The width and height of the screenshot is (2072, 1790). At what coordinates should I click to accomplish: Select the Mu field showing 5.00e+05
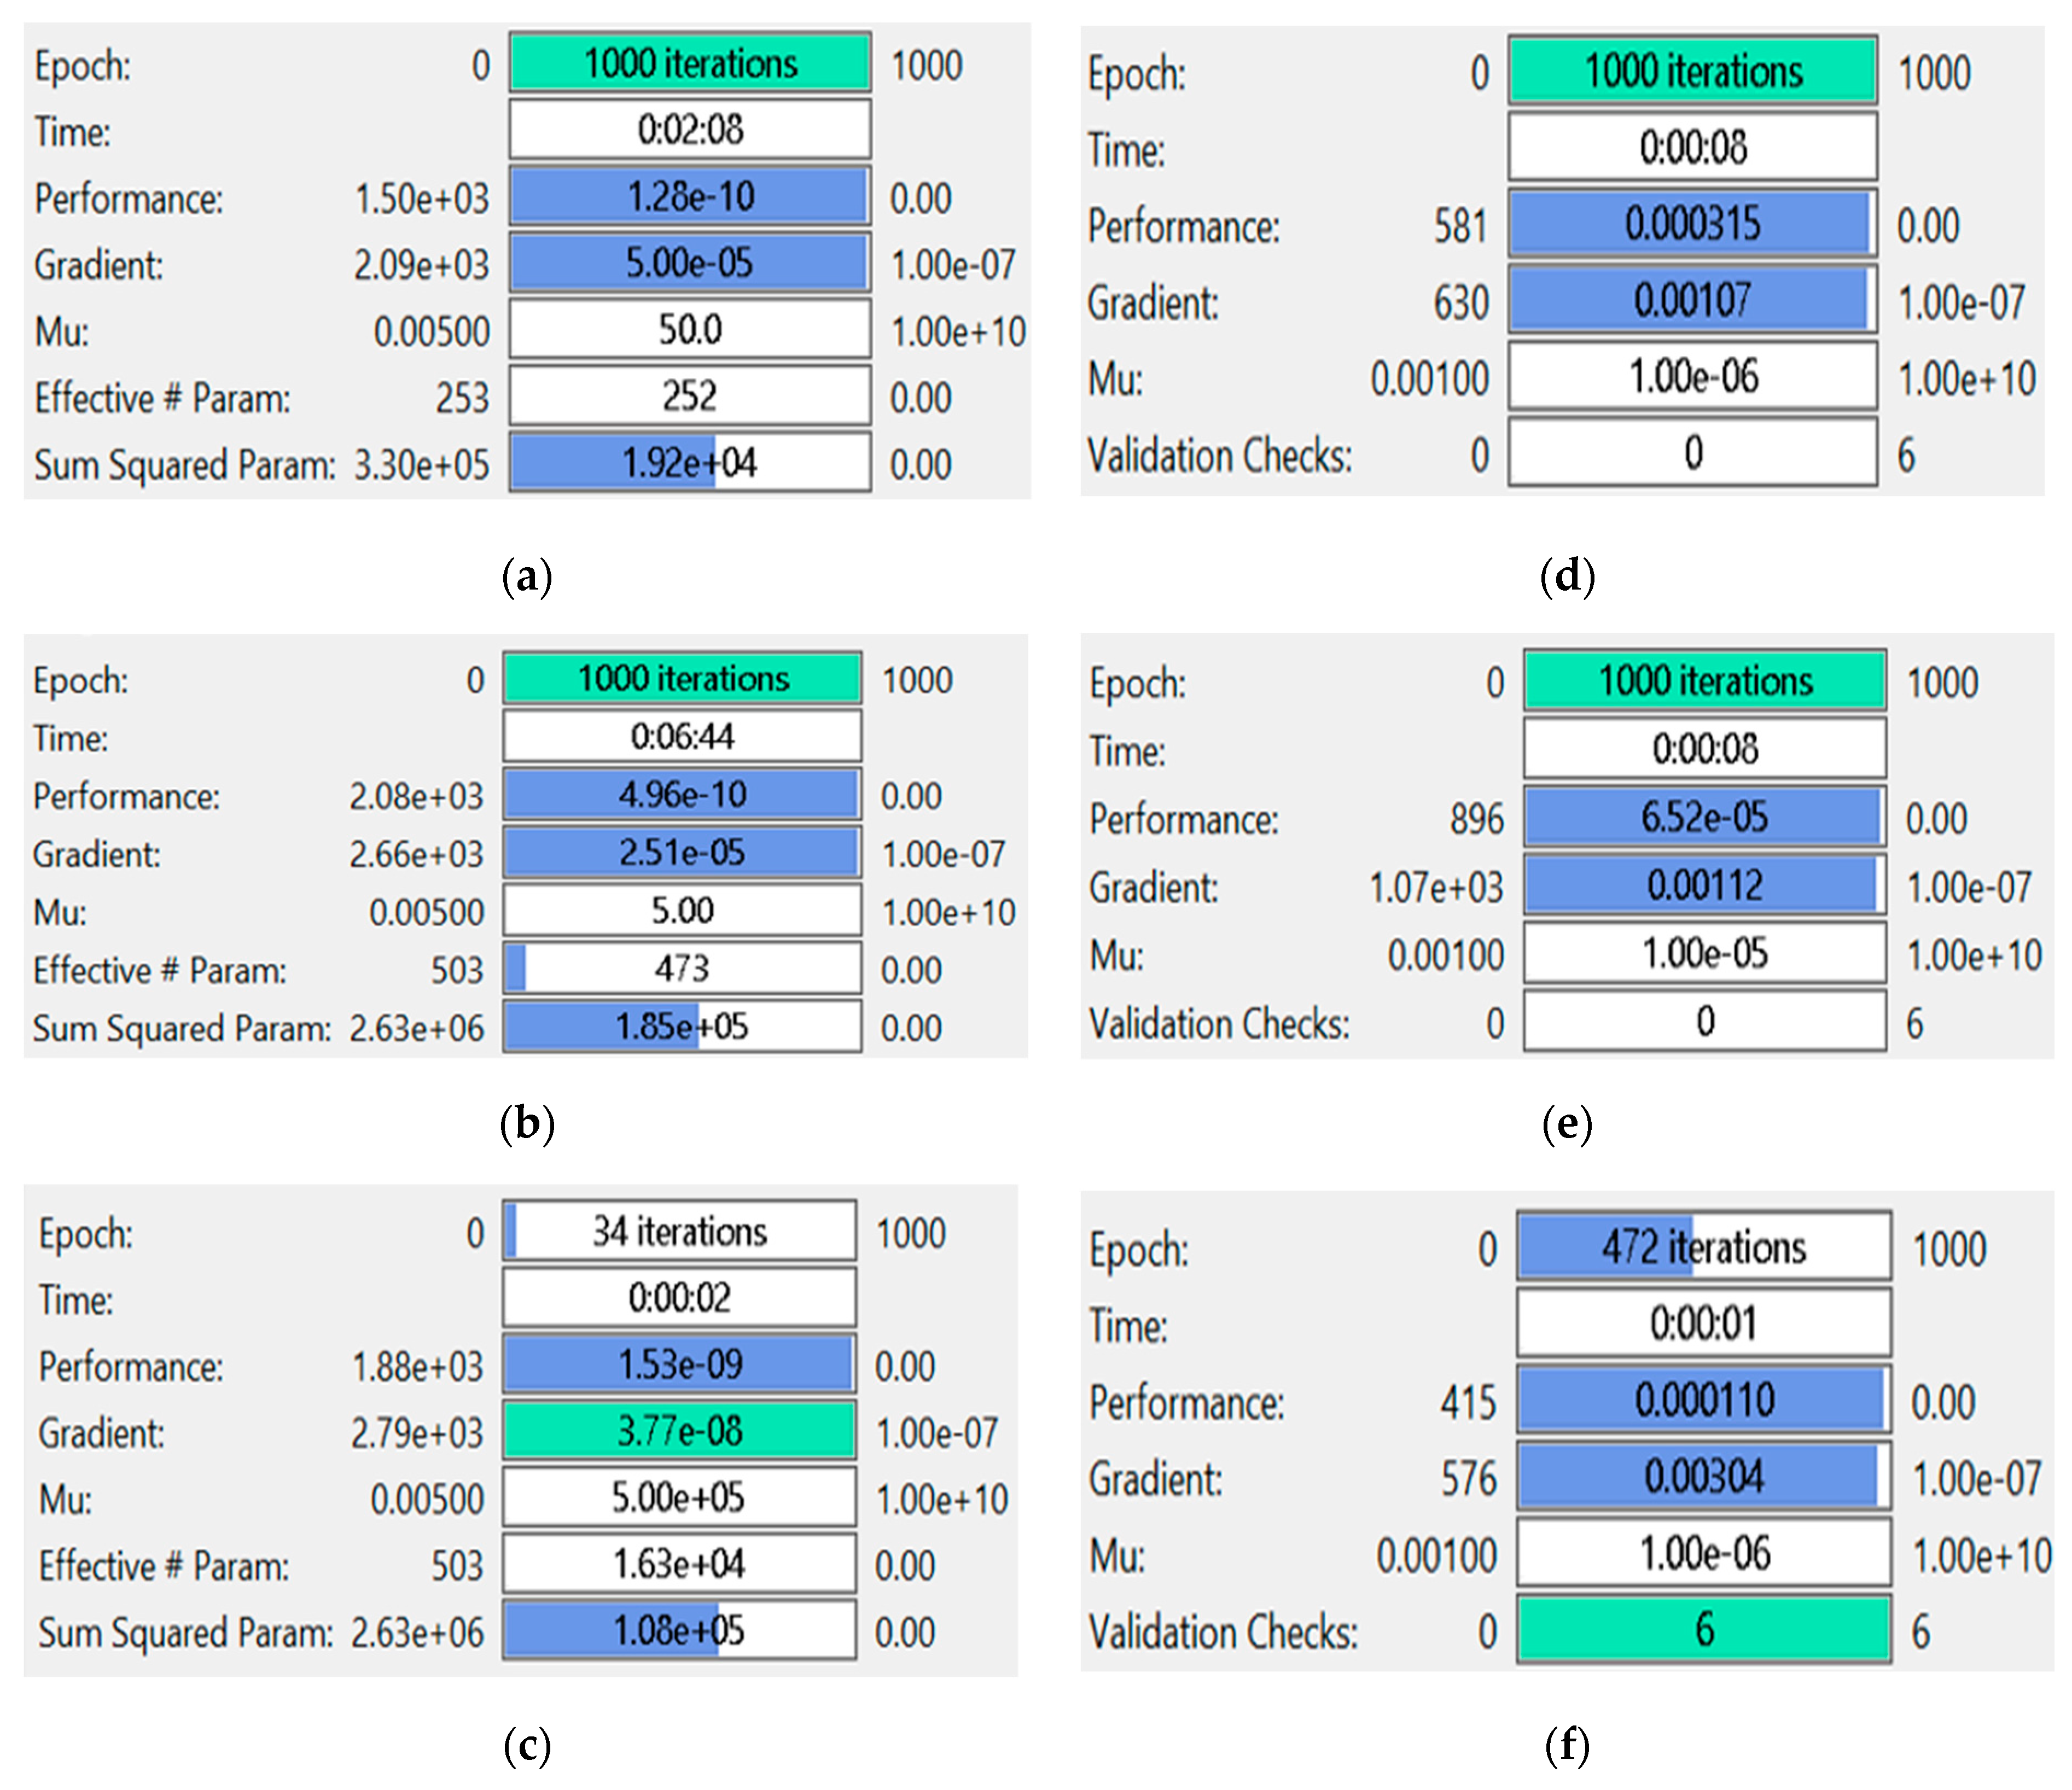679,1497
